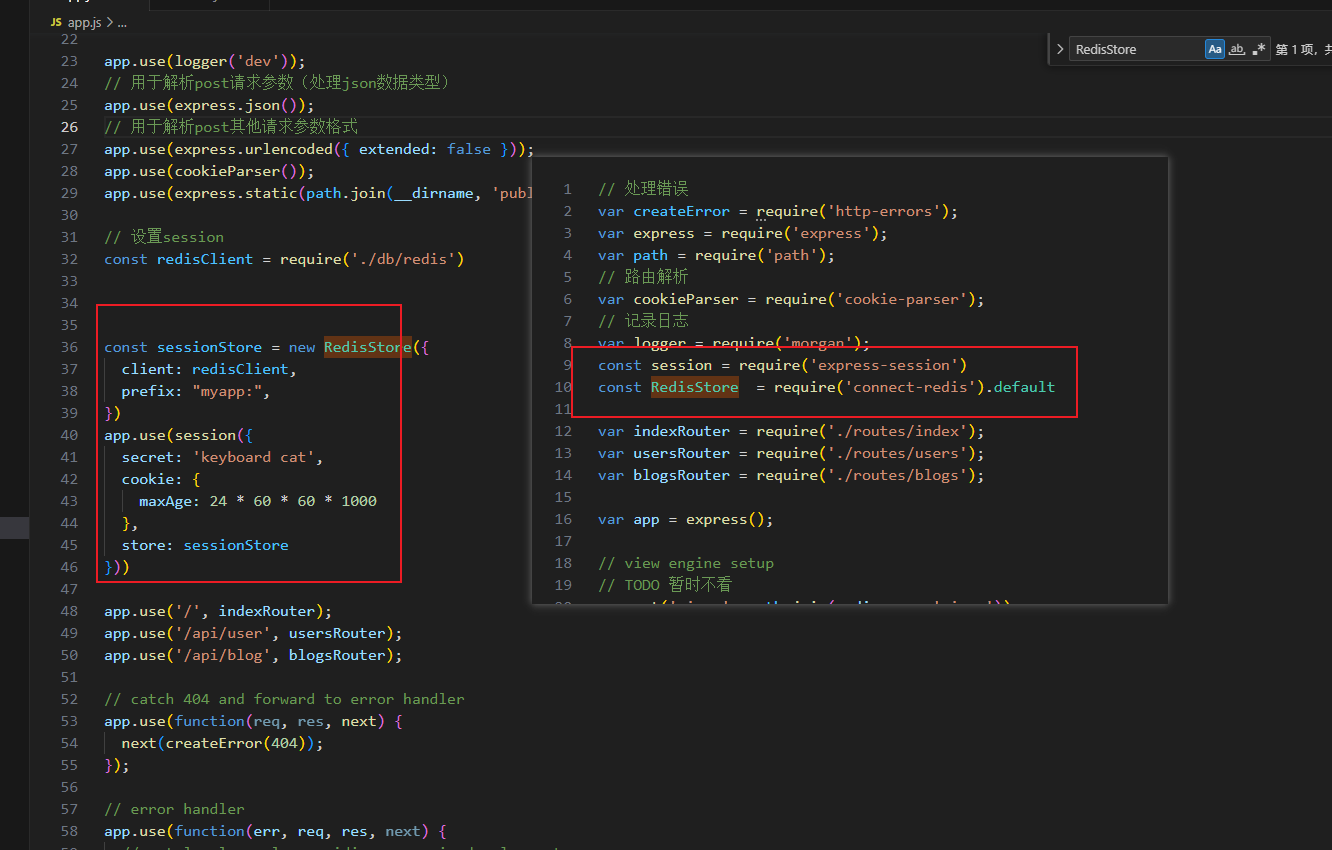
Task: Click the comment '// 设置session'
Action: (164, 237)
